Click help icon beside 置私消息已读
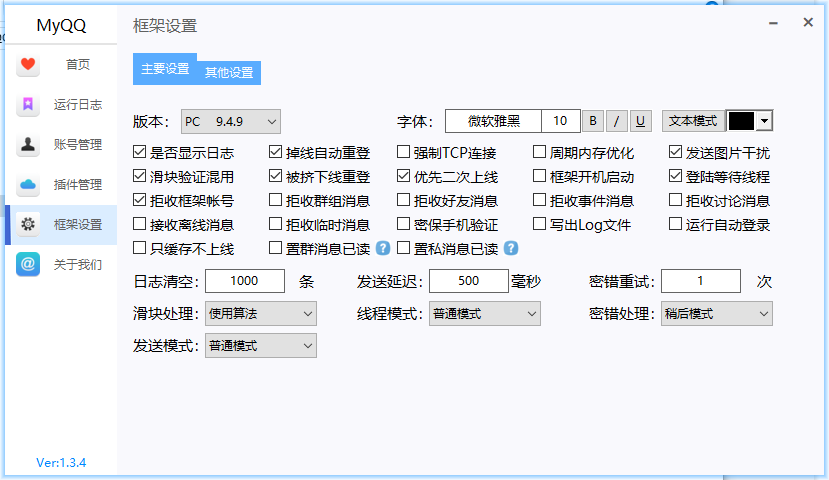The height and width of the screenshot is (480, 829). [511, 248]
